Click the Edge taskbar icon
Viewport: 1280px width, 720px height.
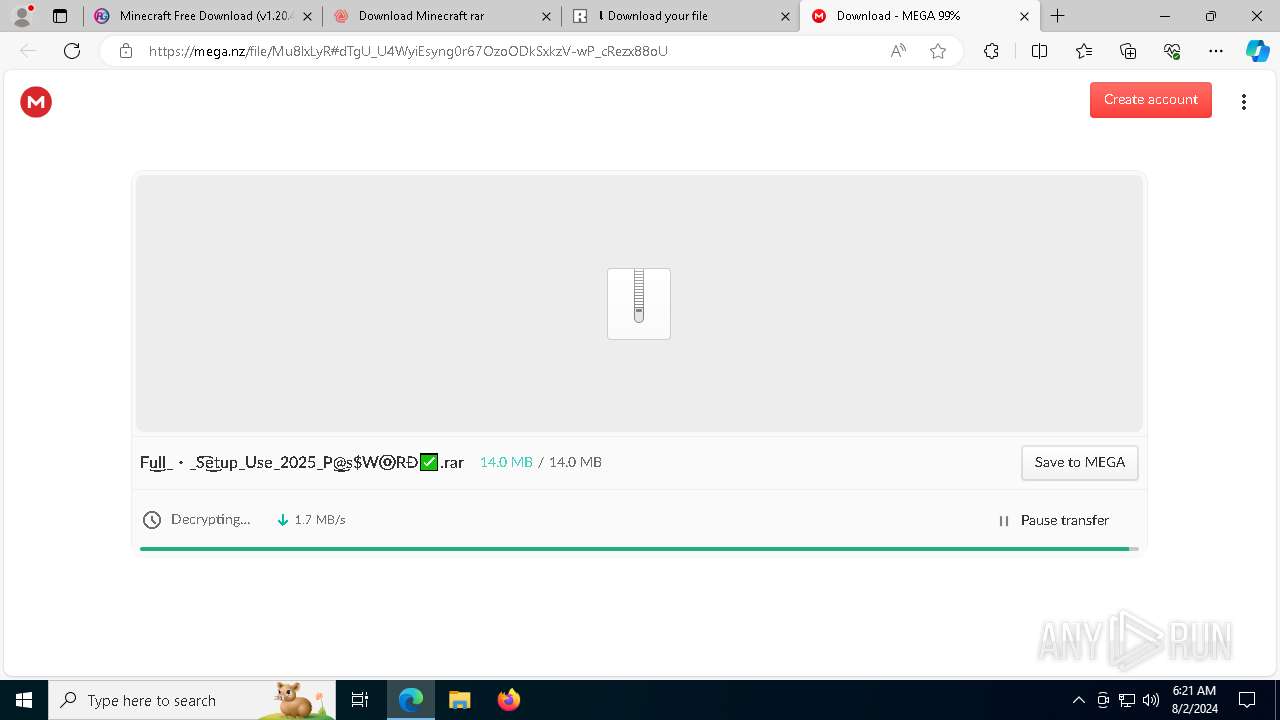tap(411, 700)
